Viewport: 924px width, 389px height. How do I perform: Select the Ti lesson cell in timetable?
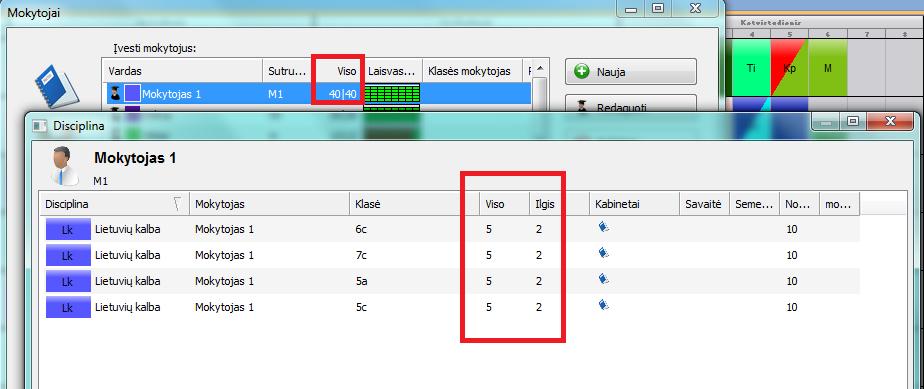[751, 68]
